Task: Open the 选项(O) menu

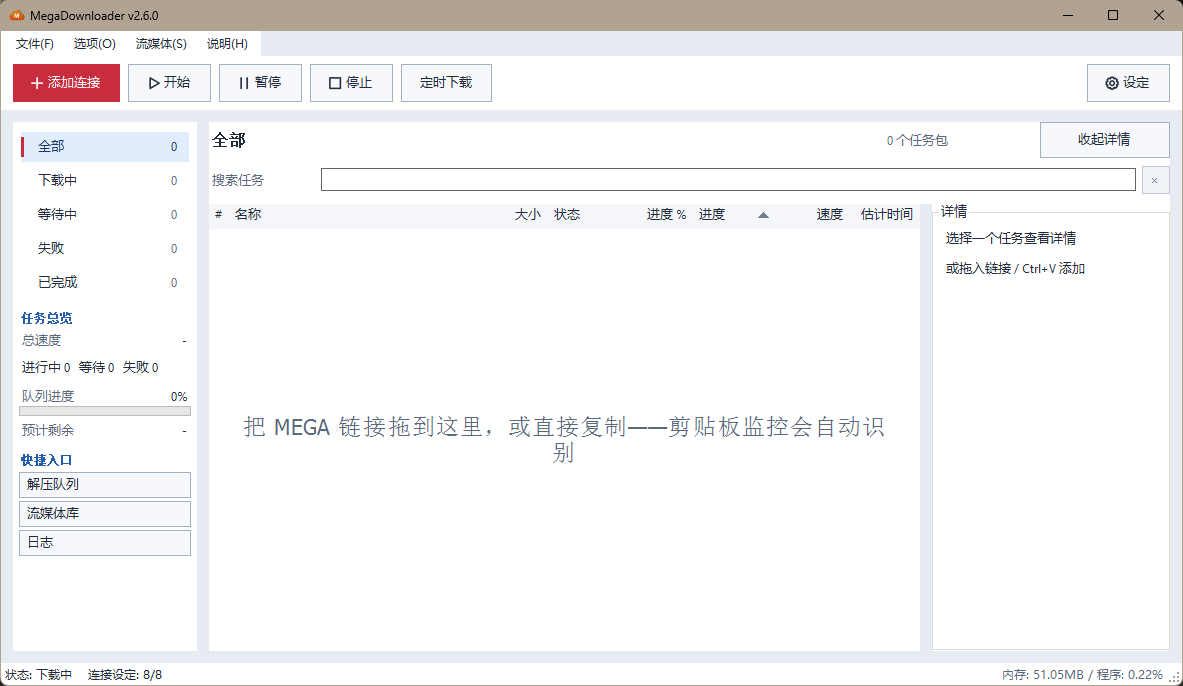Action: (94, 44)
